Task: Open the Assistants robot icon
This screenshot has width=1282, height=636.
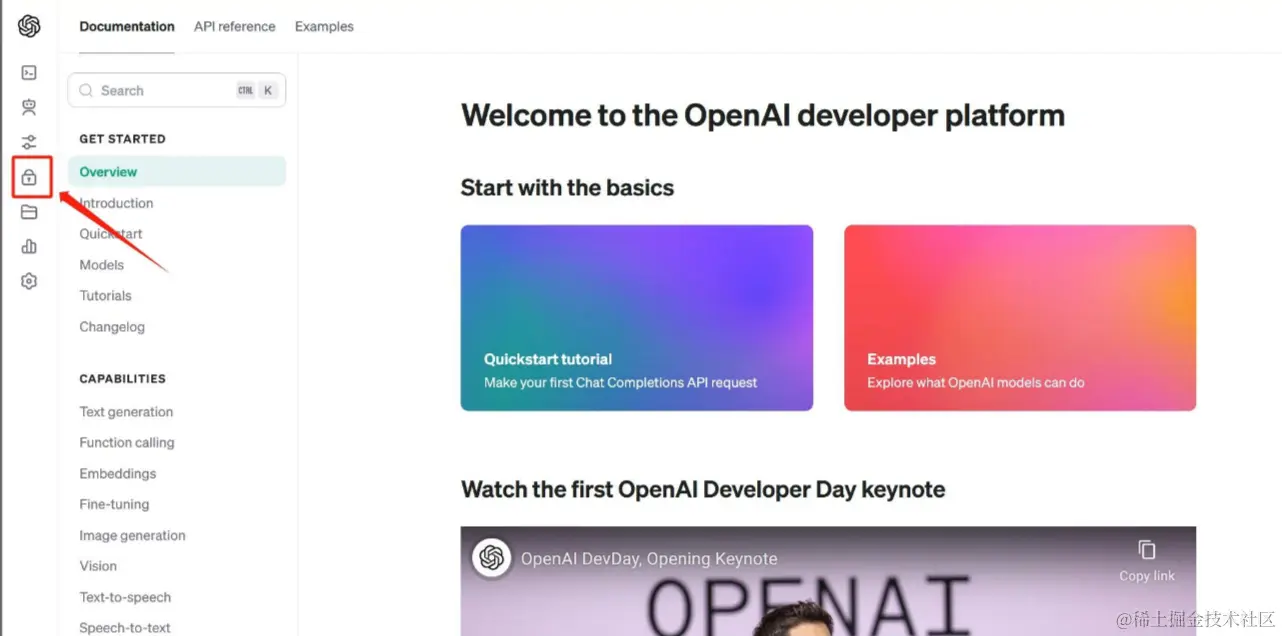Action: pos(29,107)
